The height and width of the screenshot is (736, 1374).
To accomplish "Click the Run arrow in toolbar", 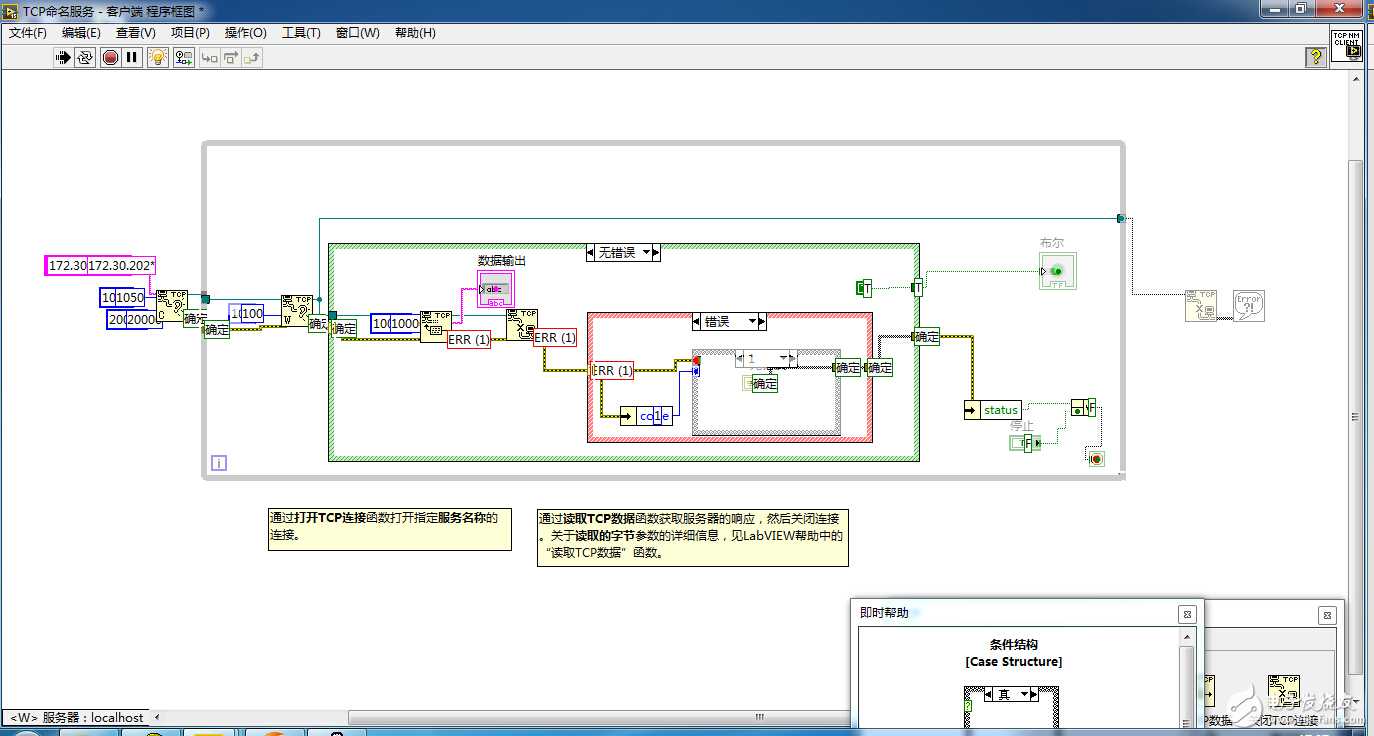I will tap(63, 58).
